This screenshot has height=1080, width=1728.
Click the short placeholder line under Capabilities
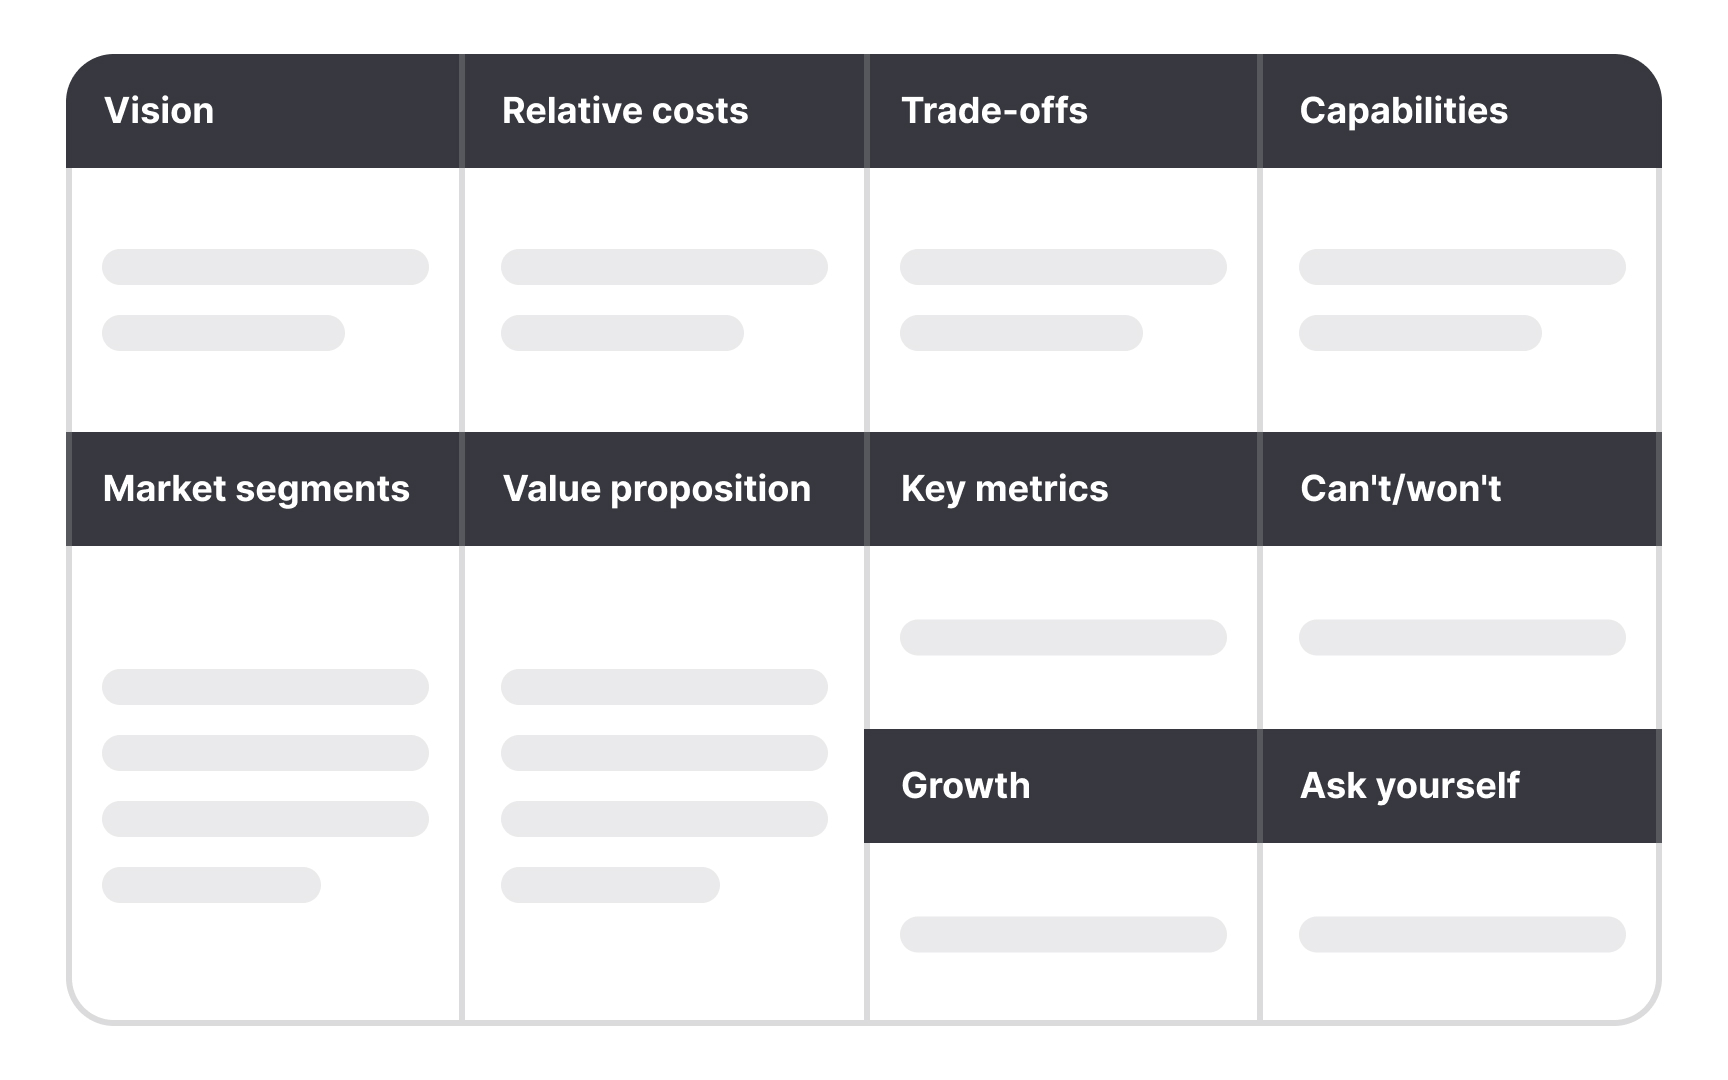coord(1420,333)
